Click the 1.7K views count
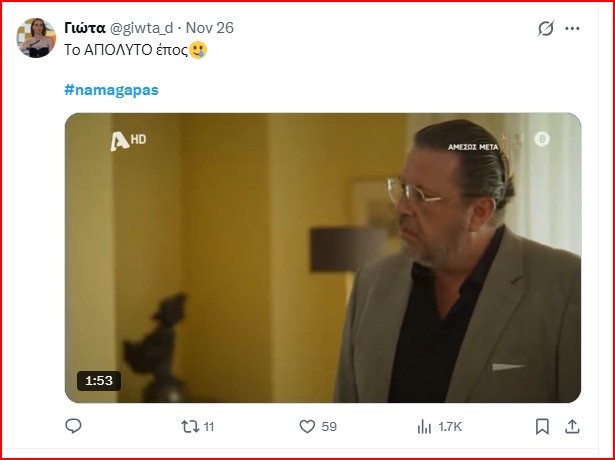615x460 pixels. [450, 426]
